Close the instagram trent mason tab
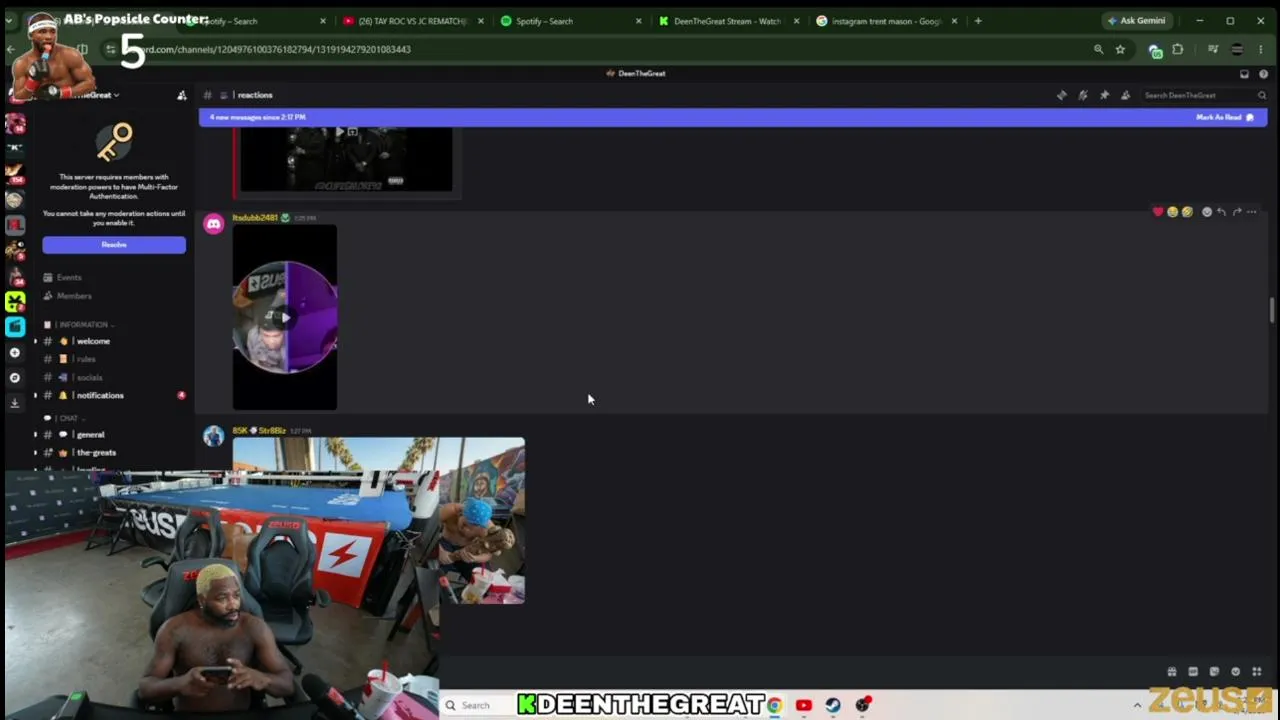 [954, 21]
